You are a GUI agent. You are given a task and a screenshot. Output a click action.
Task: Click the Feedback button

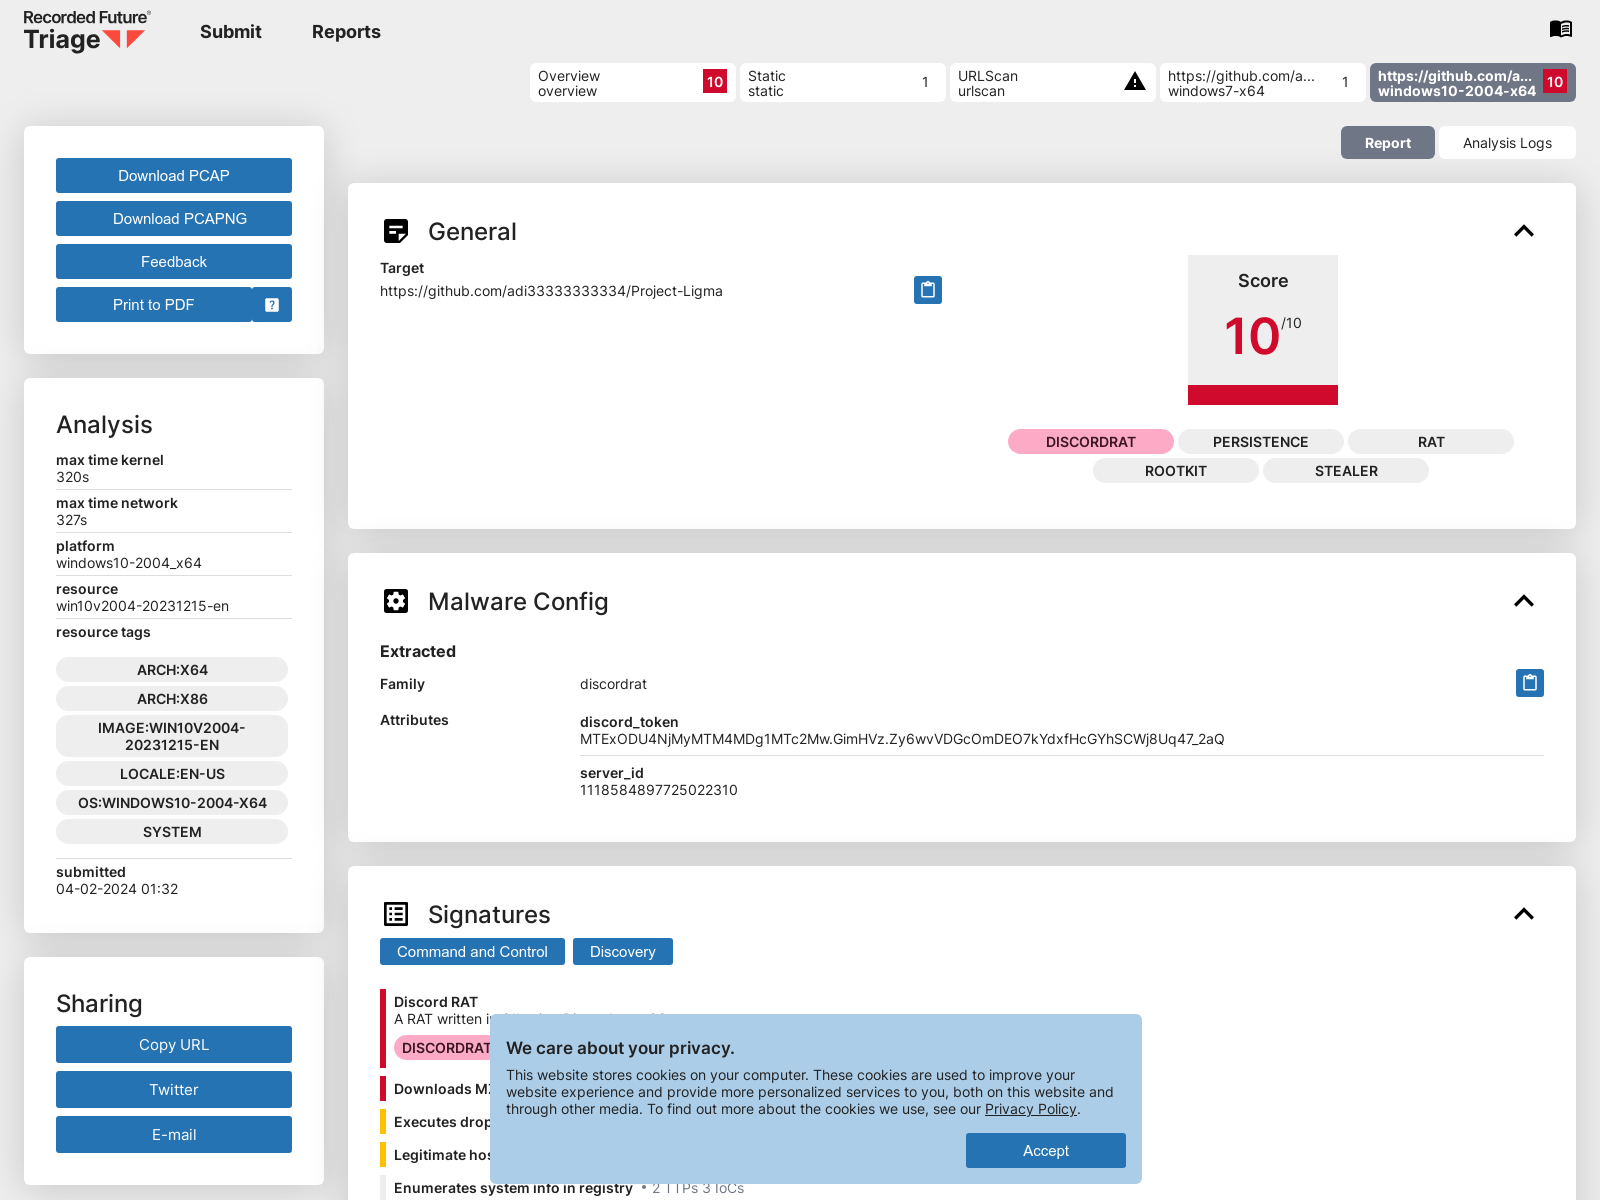174,262
